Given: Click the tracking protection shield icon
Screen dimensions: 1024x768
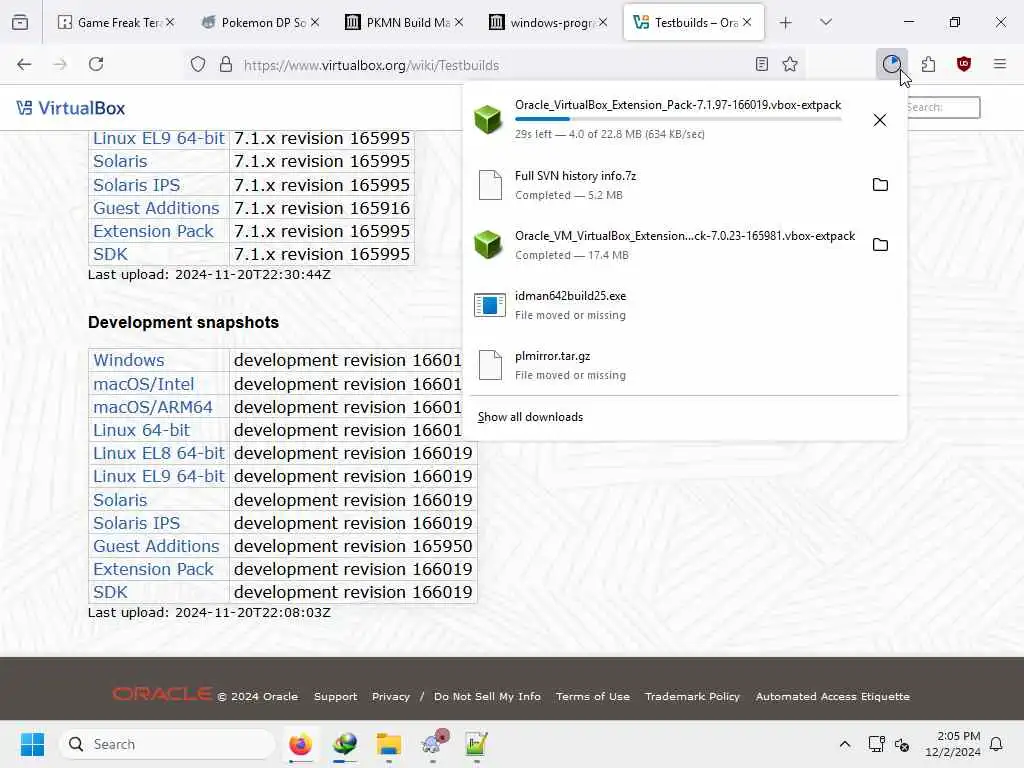Looking at the screenshot, I should [198, 64].
